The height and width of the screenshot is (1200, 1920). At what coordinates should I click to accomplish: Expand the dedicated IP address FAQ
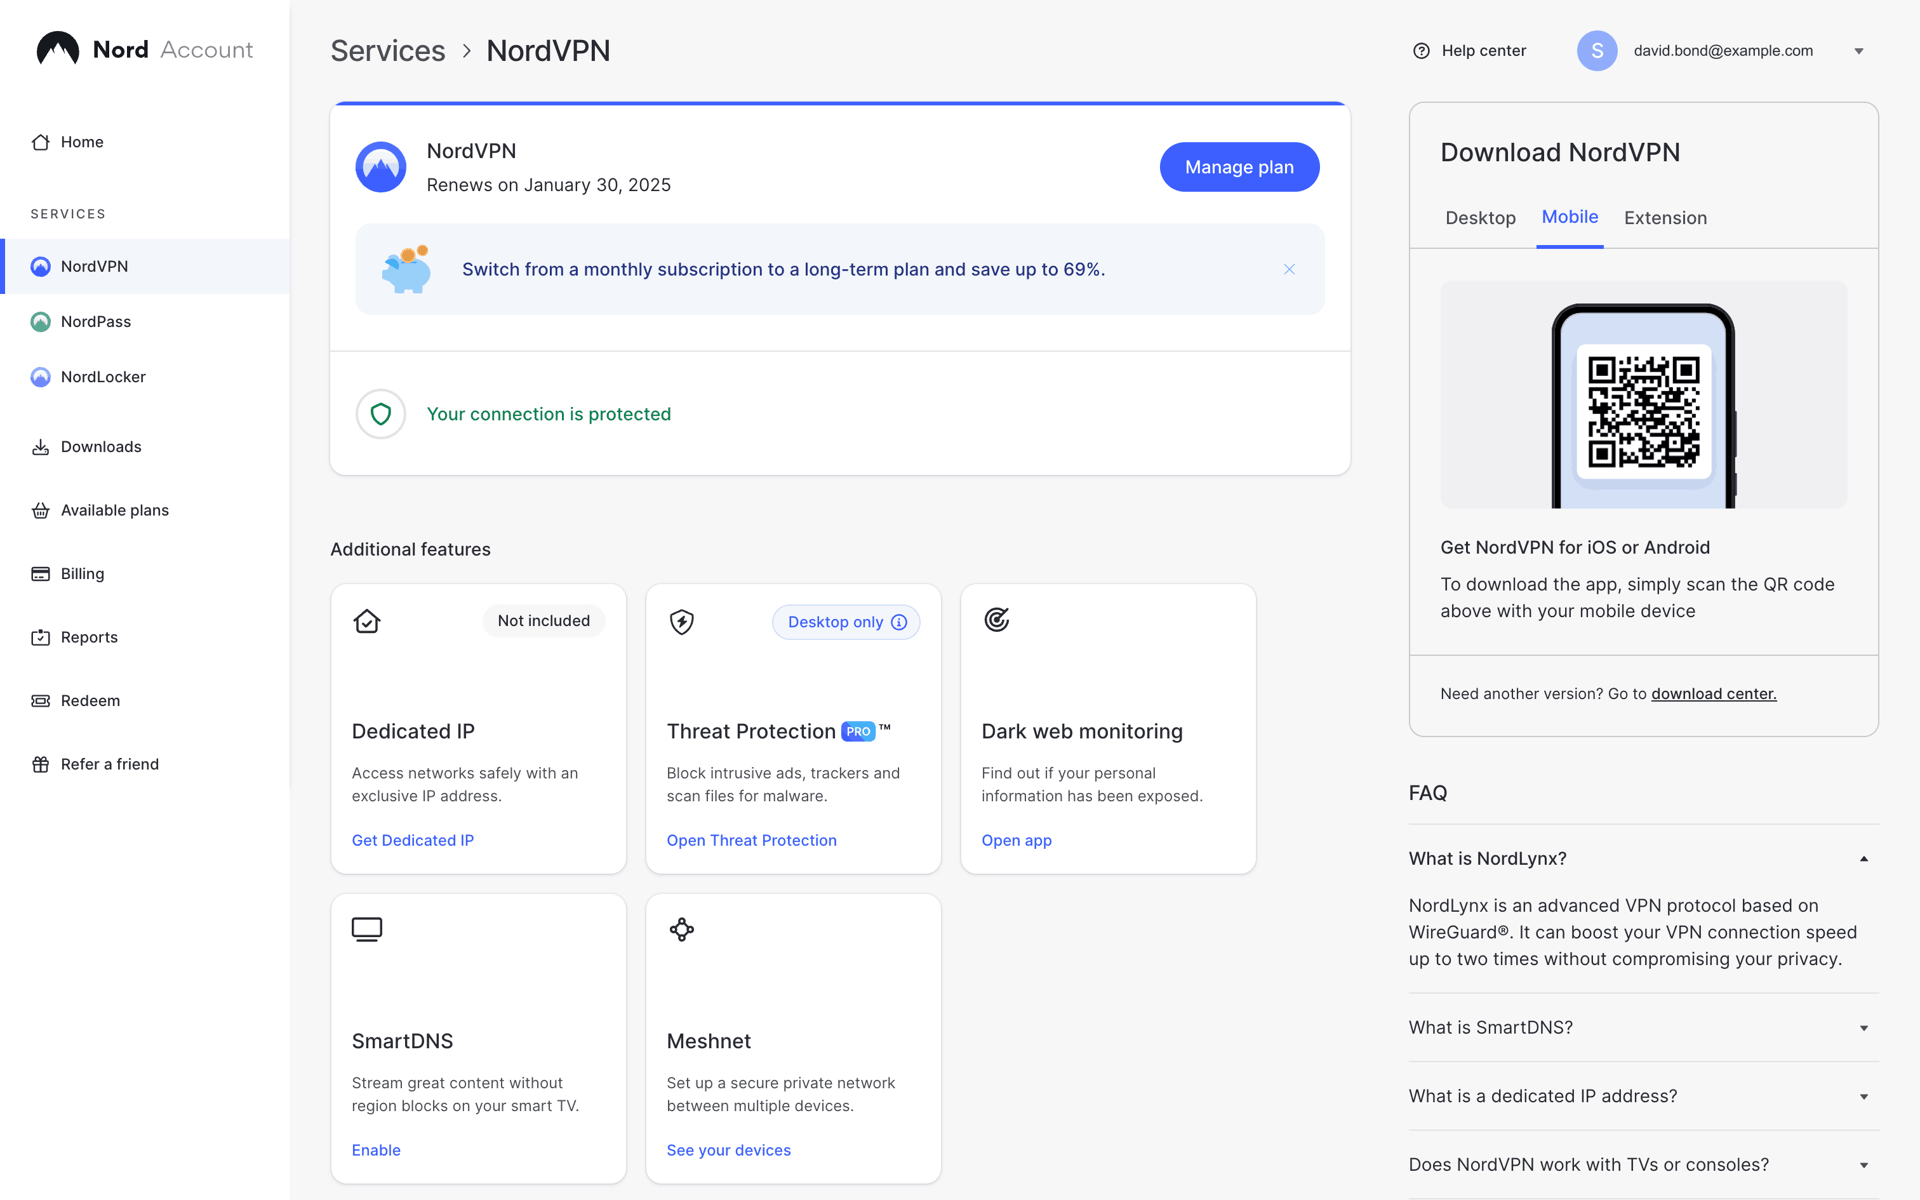pyautogui.click(x=1864, y=1097)
